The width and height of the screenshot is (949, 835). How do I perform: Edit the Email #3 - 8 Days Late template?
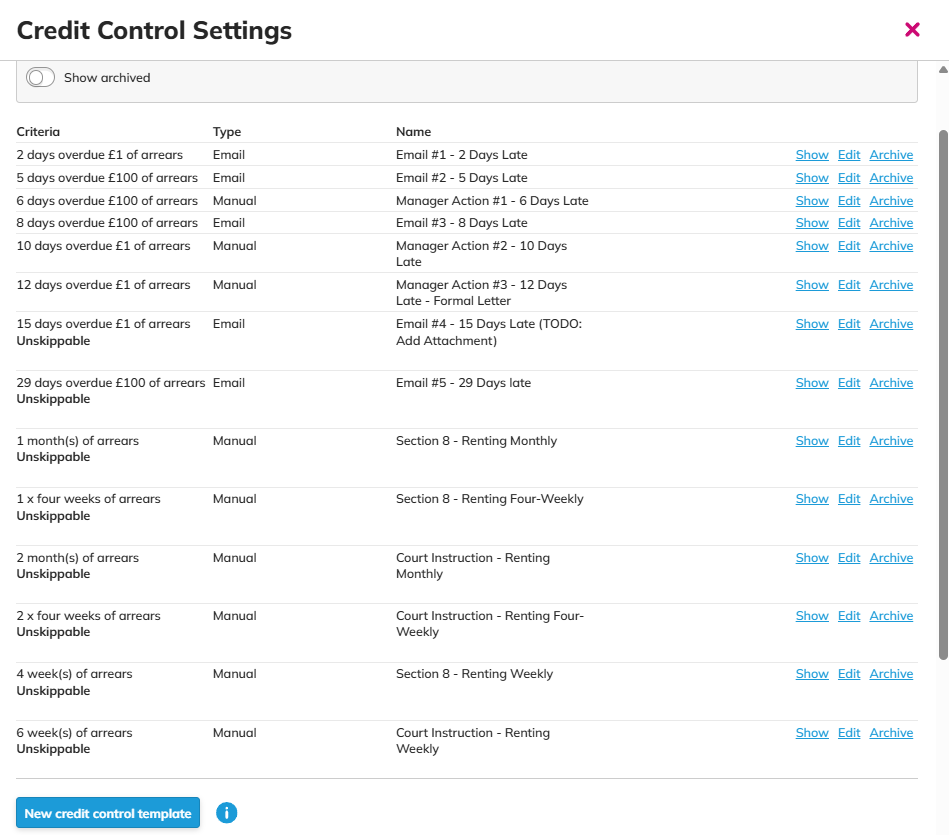(849, 223)
